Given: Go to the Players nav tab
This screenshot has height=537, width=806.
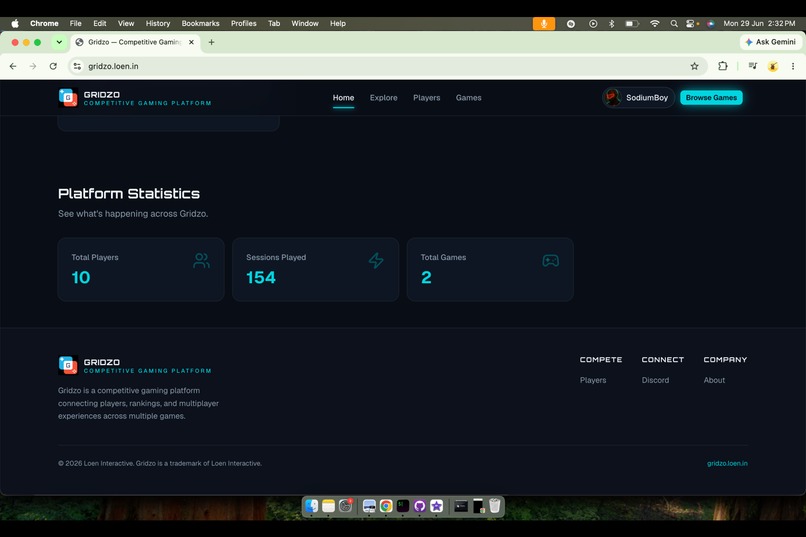Looking at the screenshot, I should (427, 98).
